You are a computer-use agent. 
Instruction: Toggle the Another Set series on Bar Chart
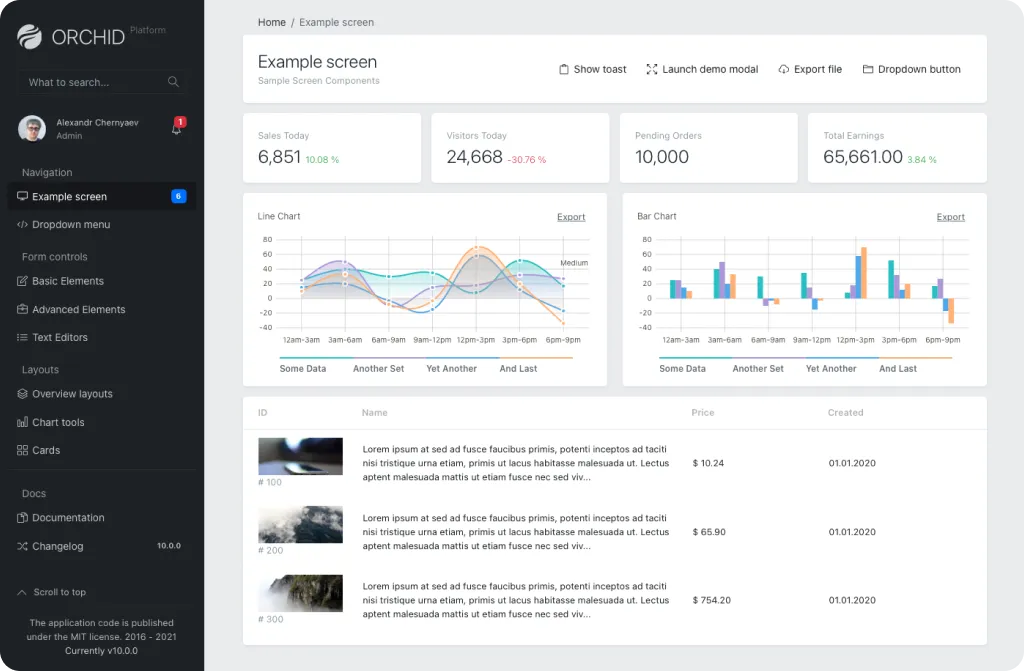coord(758,368)
